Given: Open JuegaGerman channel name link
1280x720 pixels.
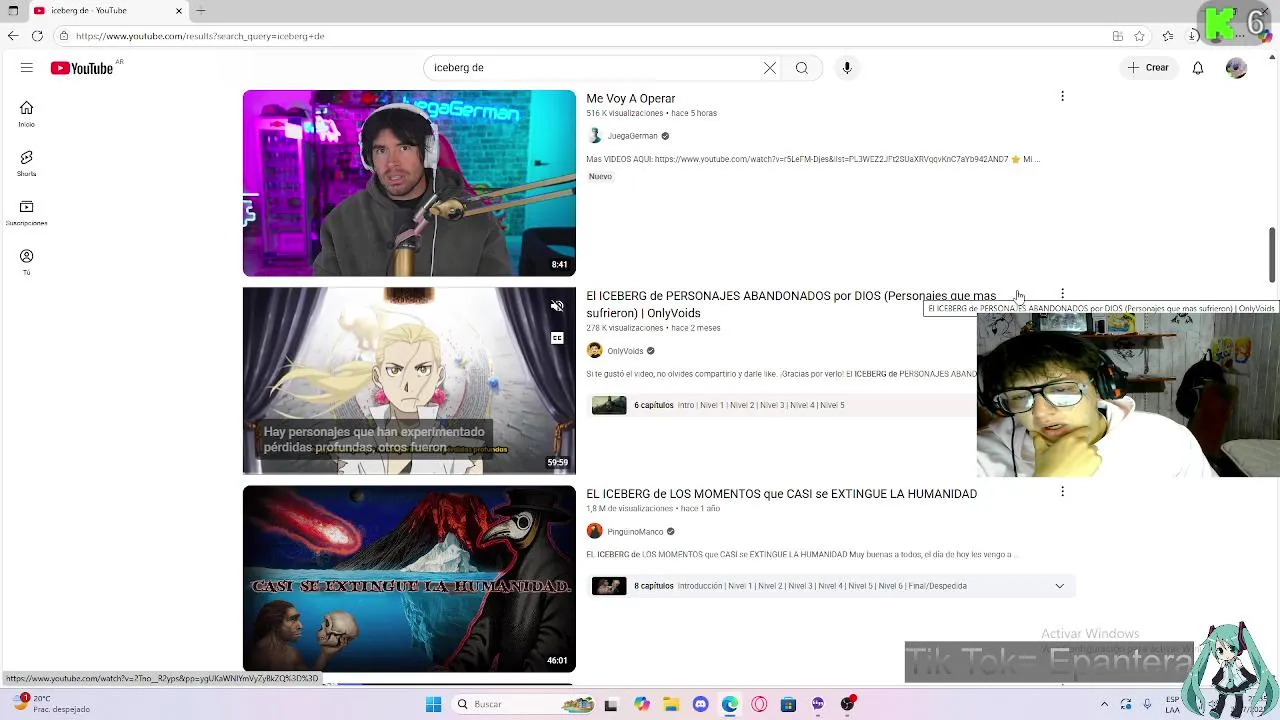Looking at the screenshot, I should [x=632, y=136].
